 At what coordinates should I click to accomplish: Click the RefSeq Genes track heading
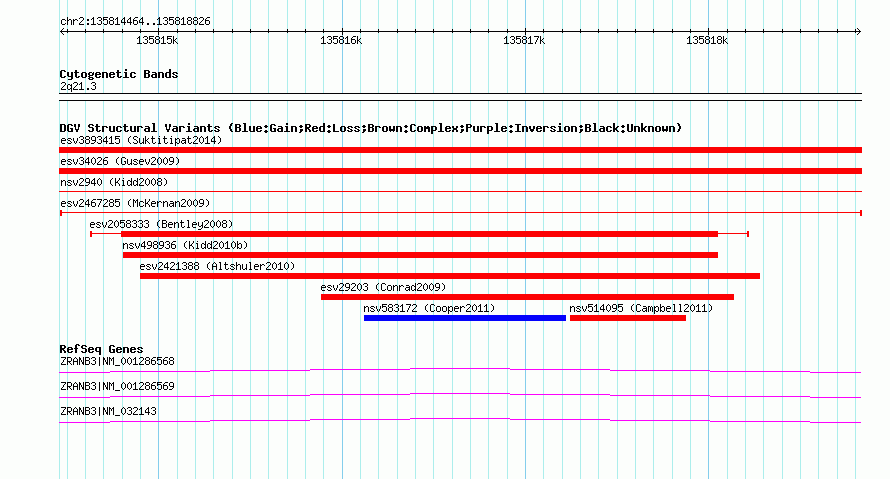(101, 349)
